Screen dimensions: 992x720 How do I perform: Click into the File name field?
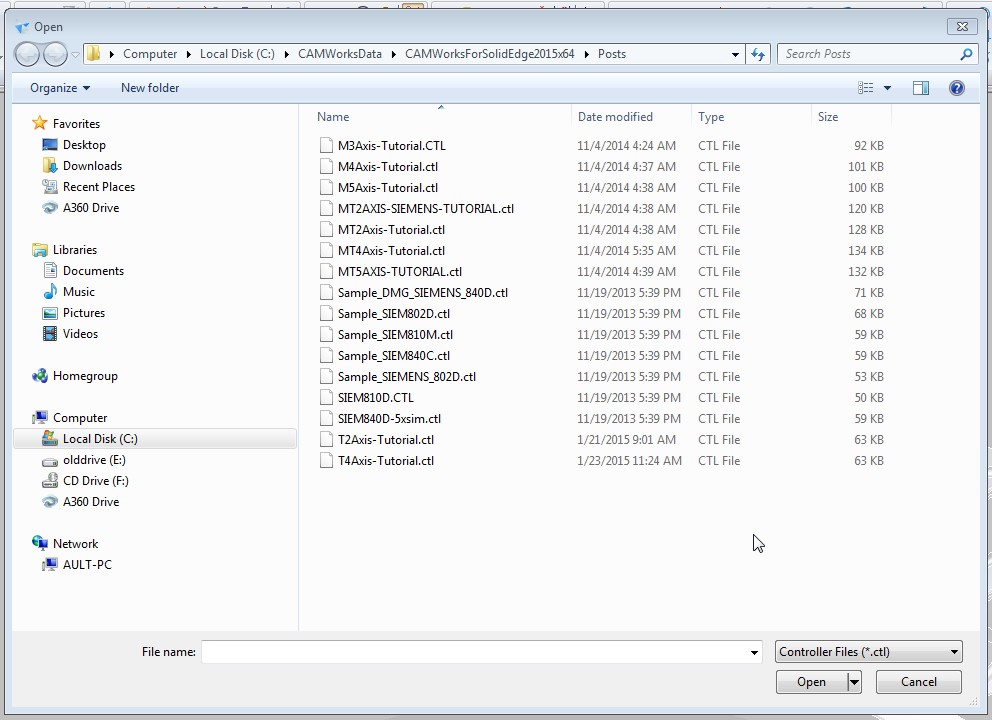(x=474, y=652)
